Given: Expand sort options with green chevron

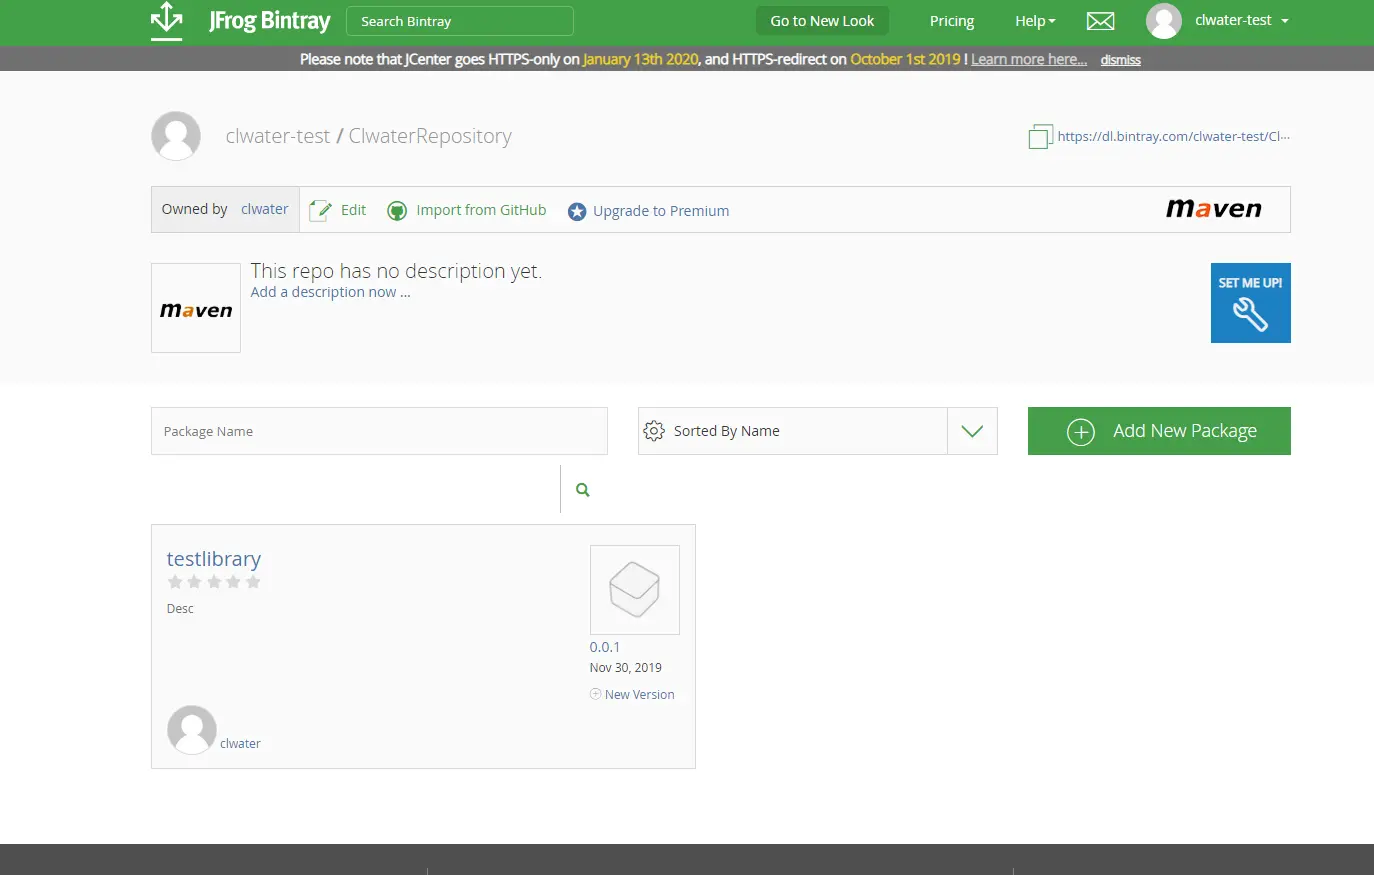Looking at the screenshot, I should pos(972,431).
